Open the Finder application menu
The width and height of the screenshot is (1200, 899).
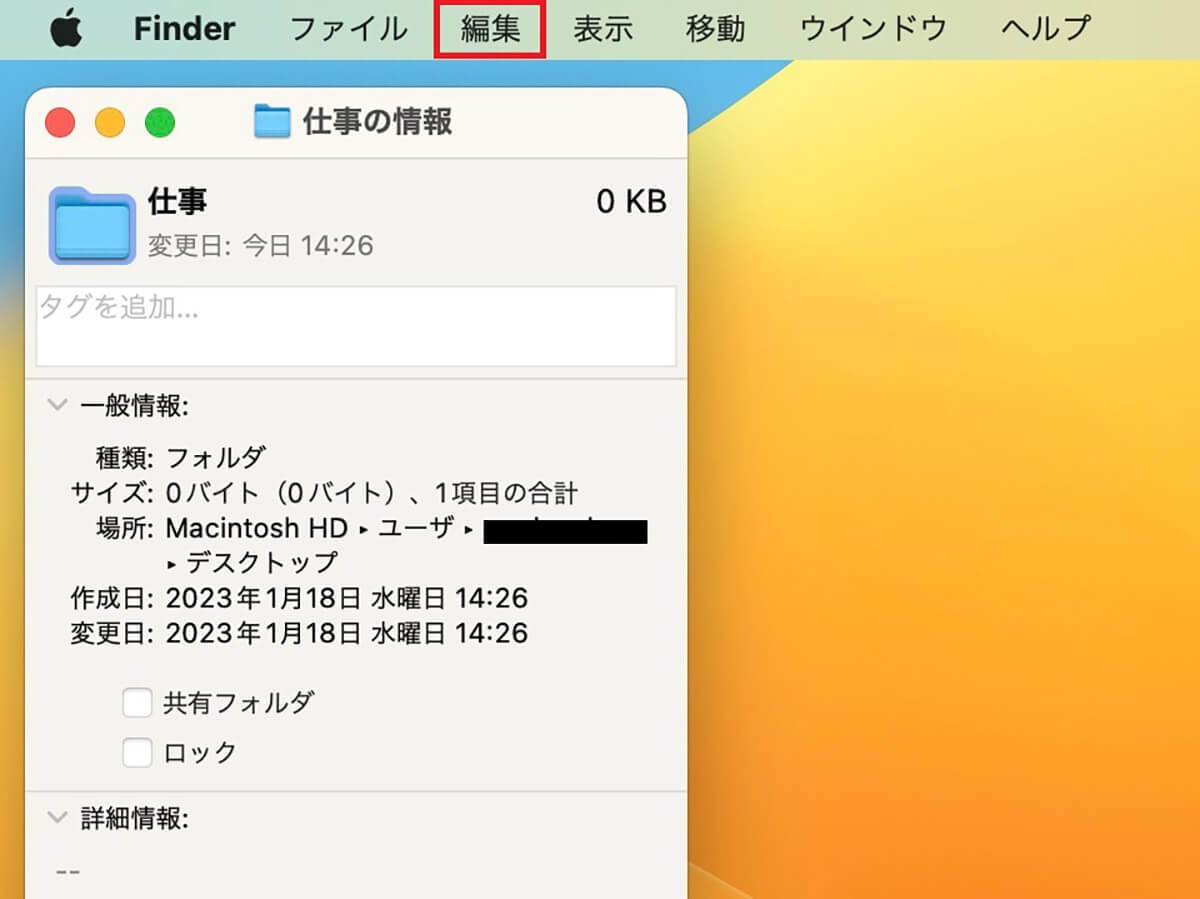point(184,29)
